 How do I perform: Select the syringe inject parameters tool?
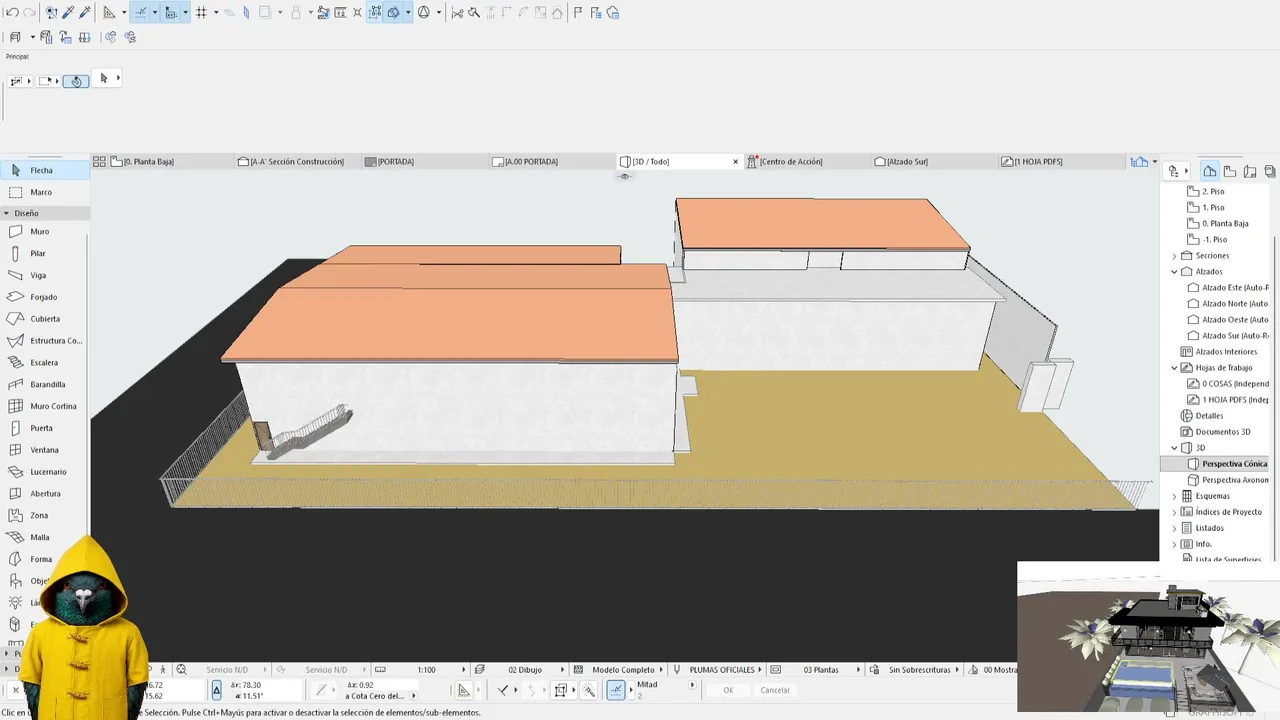coord(85,13)
